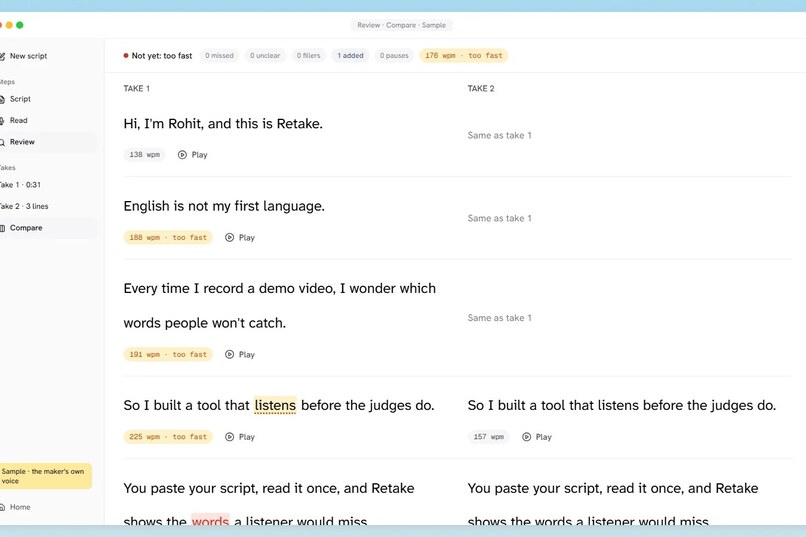Viewport: 806px width, 537px height.
Task: Play Take 2 'So I built a tool' line
Action: 537,437
